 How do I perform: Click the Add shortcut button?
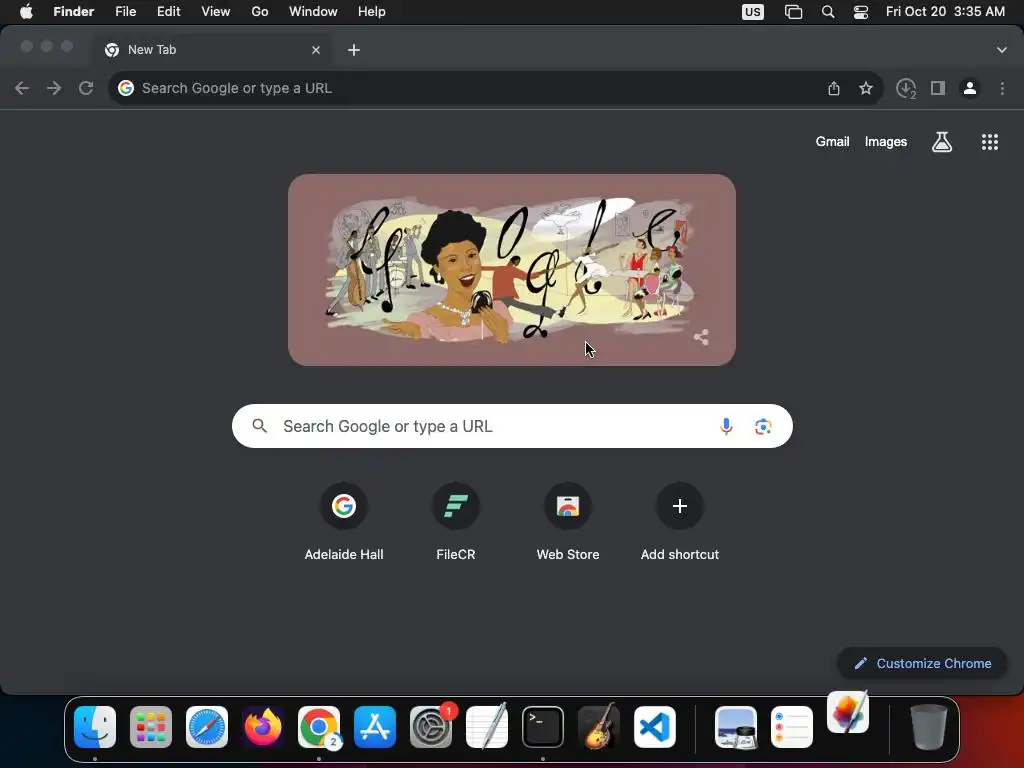(680, 522)
